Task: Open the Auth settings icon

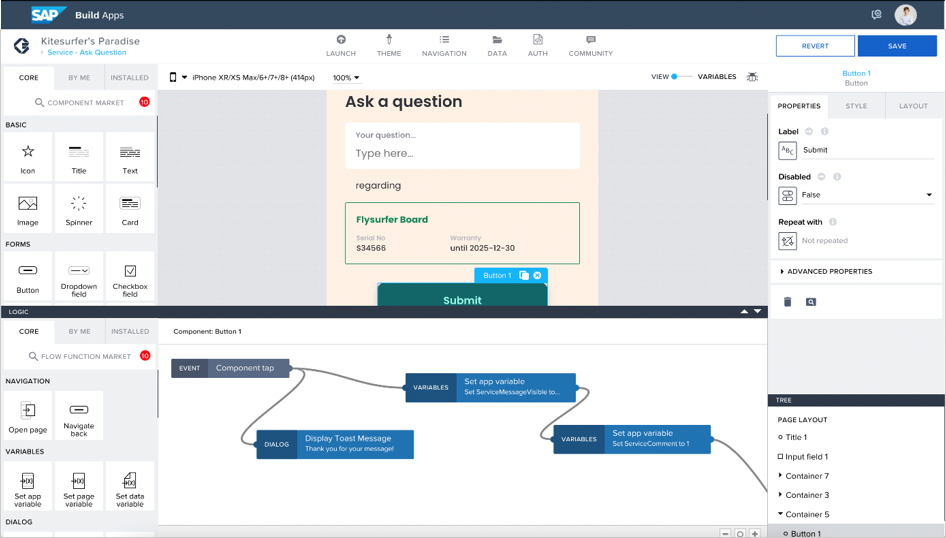Action: click(537, 40)
